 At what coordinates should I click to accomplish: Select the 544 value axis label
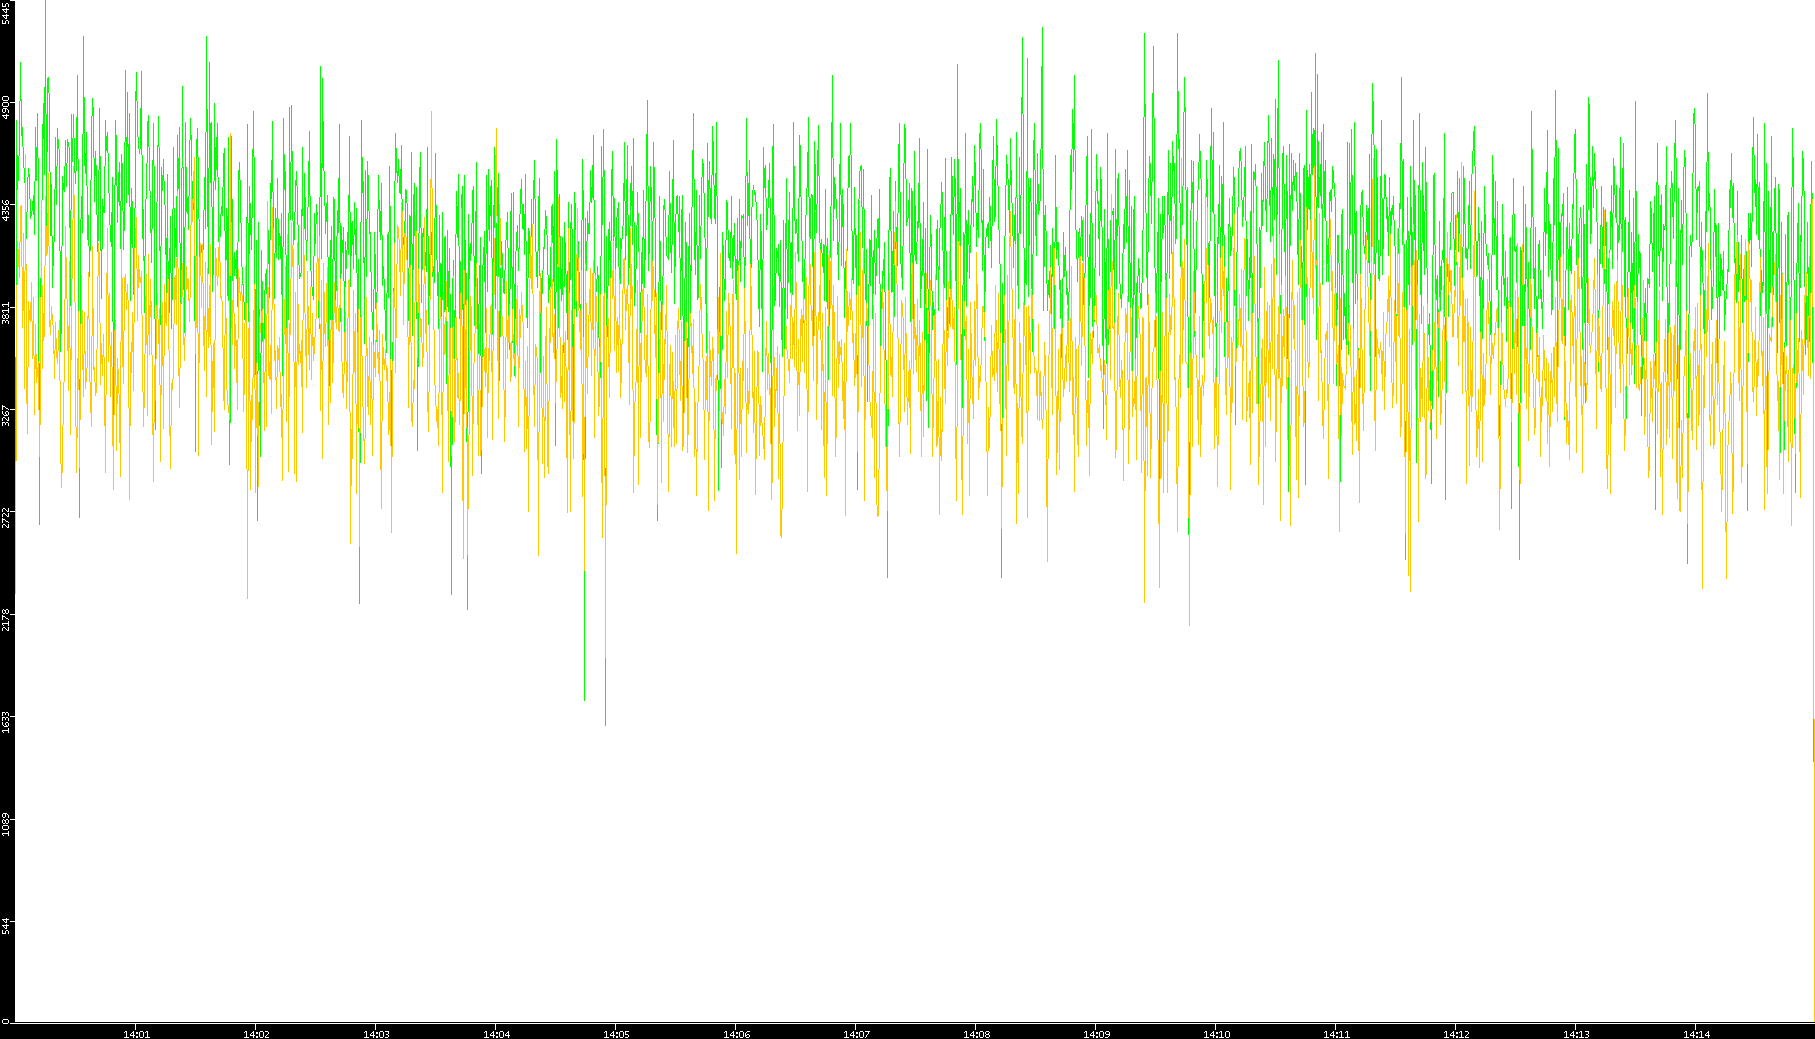point(6,926)
